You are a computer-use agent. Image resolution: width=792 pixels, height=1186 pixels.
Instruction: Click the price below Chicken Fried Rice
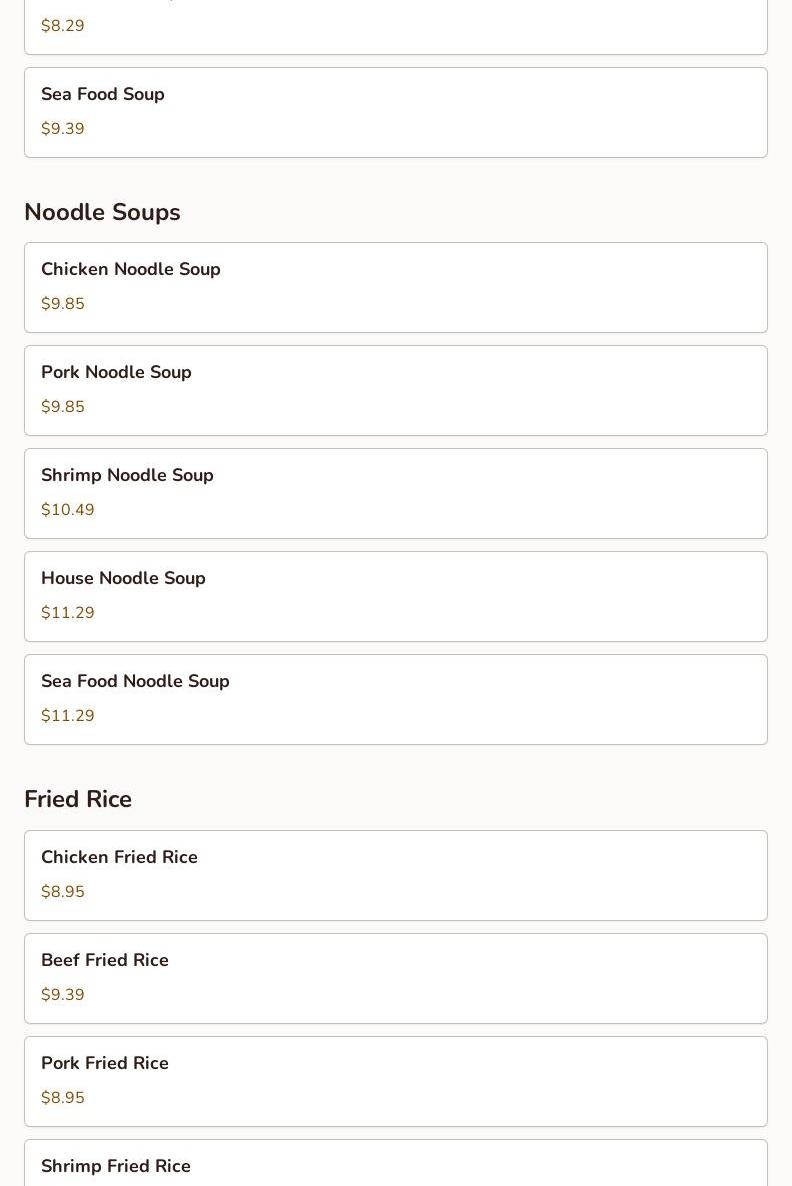tap(63, 892)
